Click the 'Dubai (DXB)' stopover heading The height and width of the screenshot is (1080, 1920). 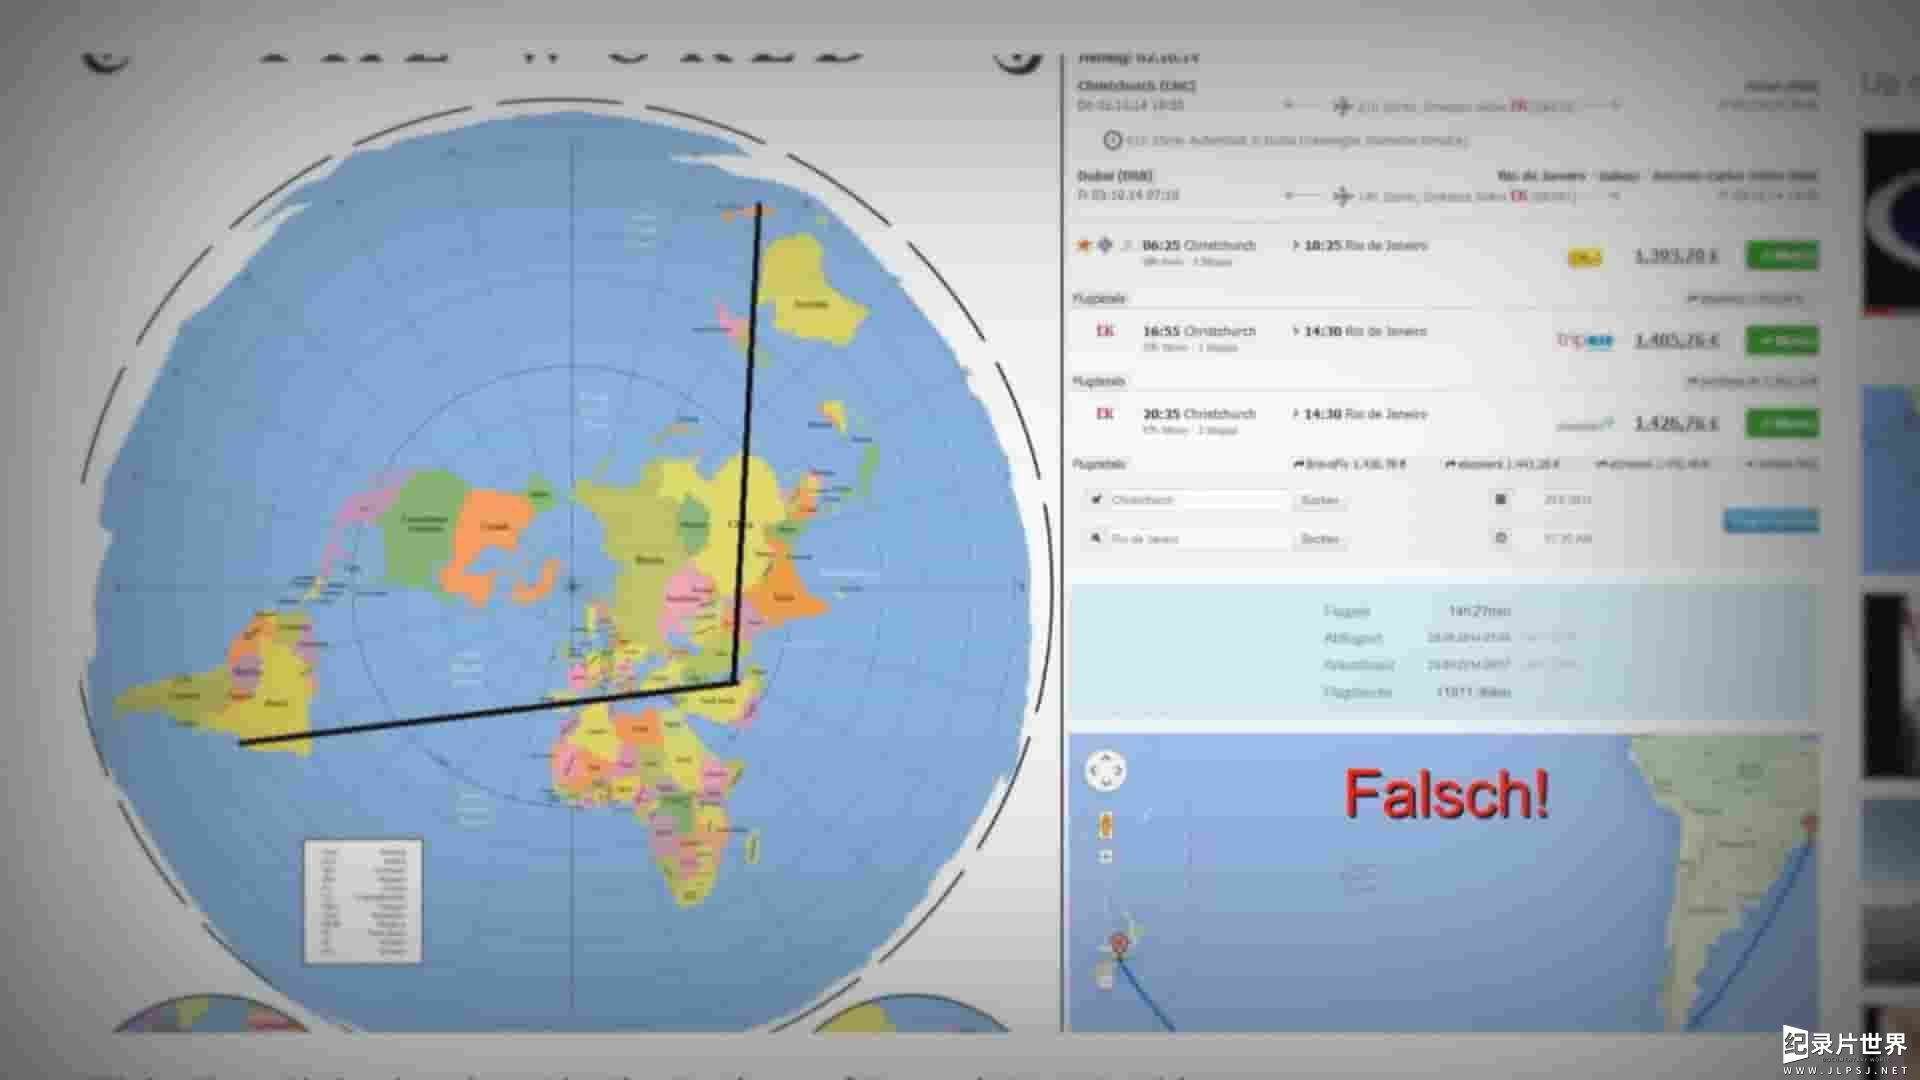[1115, 175]
